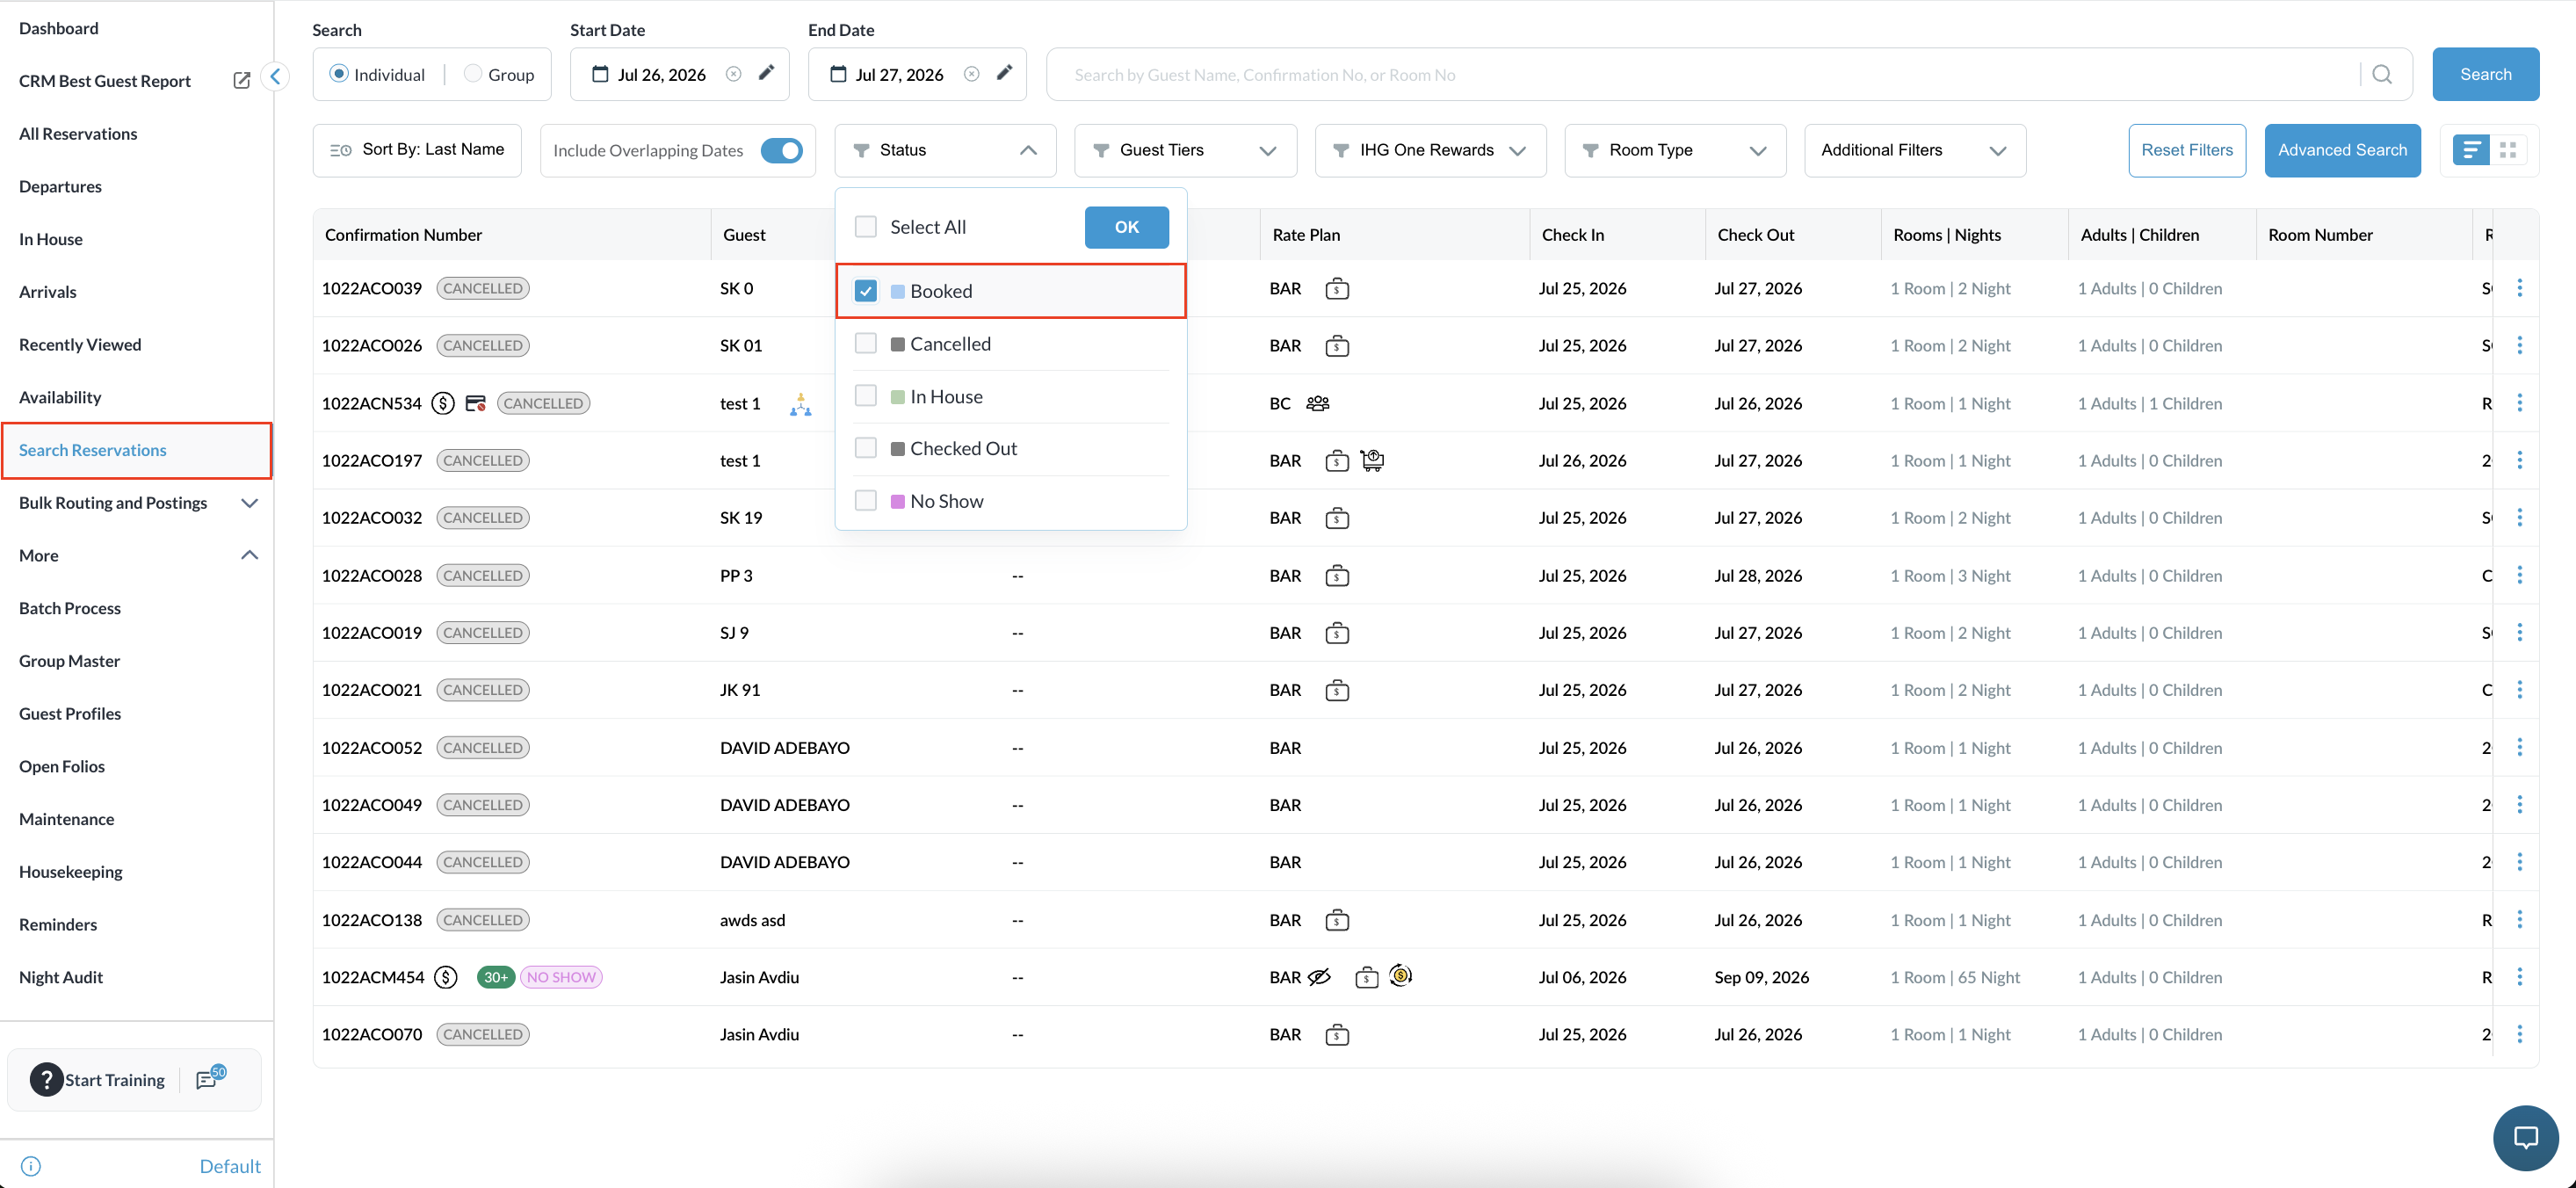Check the Select All checkbox
This screenshot has height=1188, width=2576.
click(866, 227)
